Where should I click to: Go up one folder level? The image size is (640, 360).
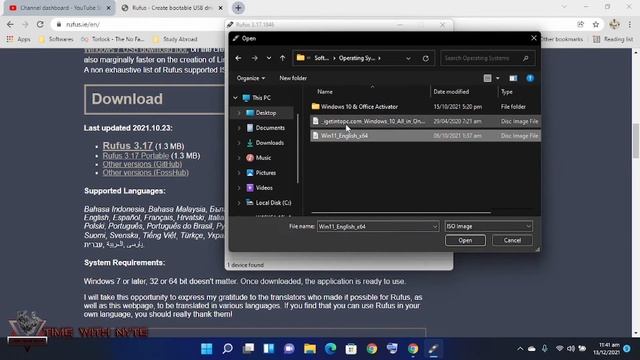(282, 58)
